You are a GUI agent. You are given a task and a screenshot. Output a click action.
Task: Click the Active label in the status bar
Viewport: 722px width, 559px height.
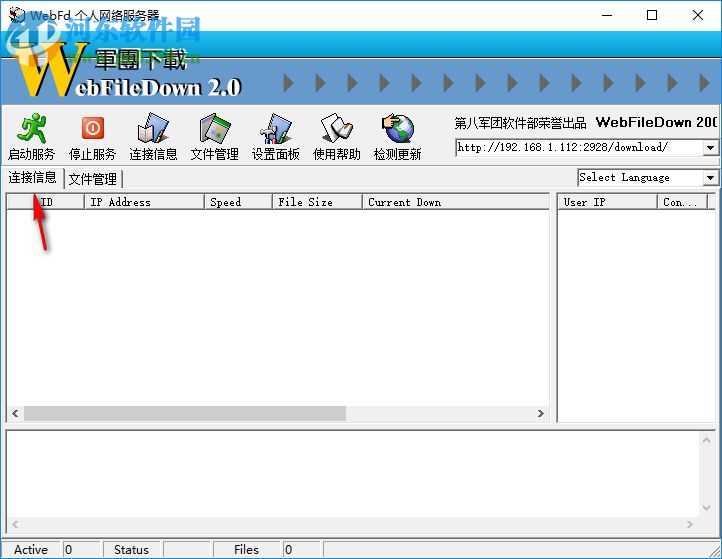tap(31, 550)
